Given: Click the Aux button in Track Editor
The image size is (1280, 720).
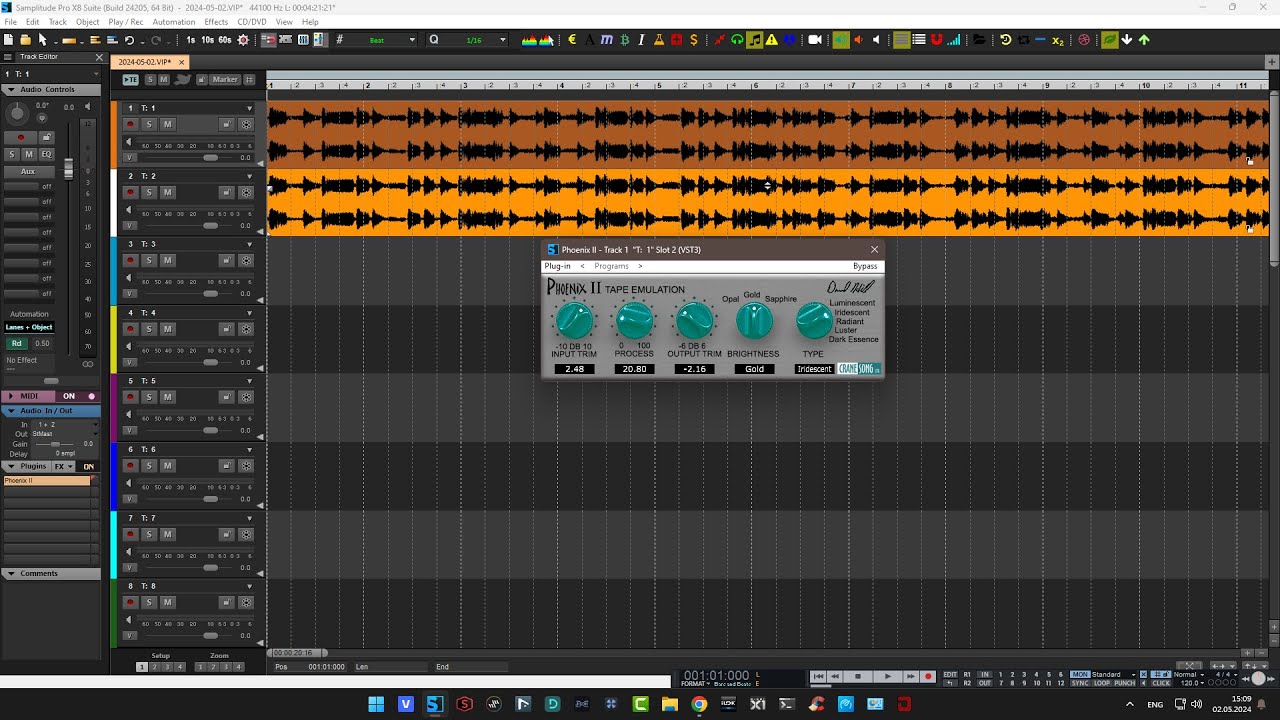Looking at the screenshot, I should 28,171.
